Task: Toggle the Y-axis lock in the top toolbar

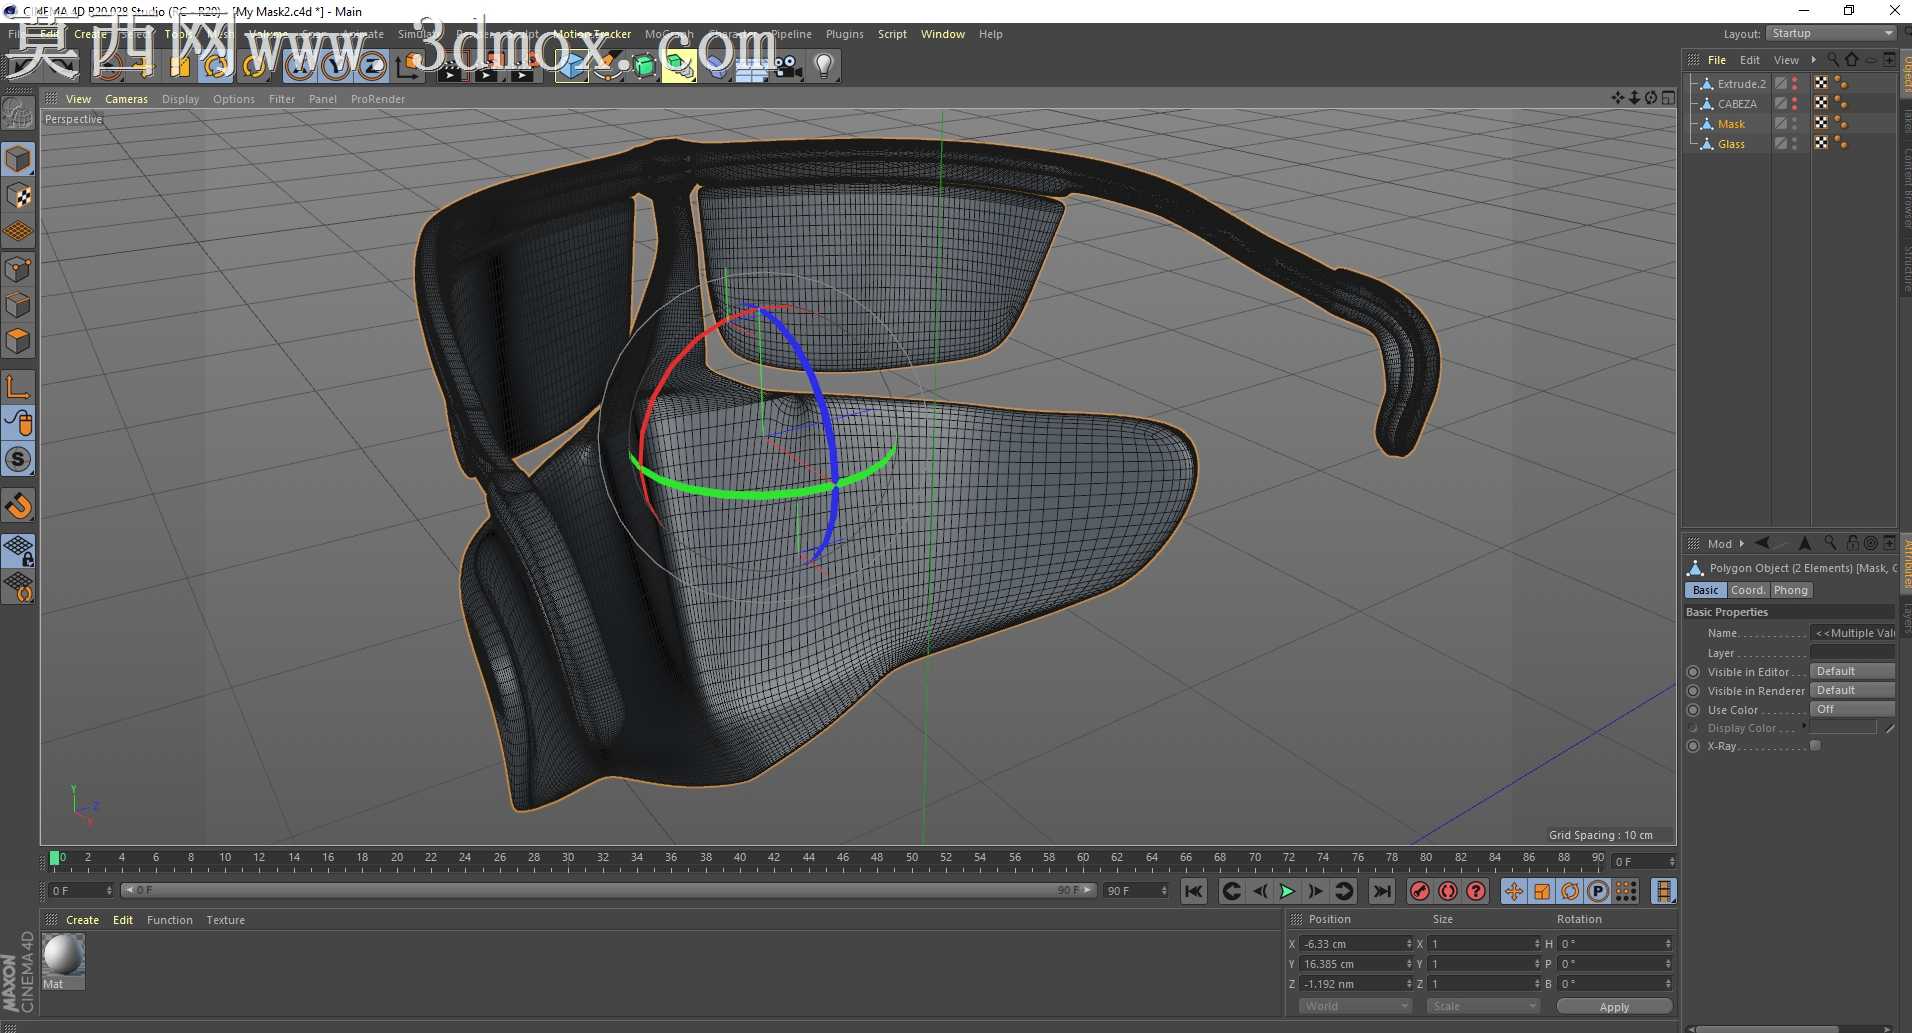Action: 336,66
